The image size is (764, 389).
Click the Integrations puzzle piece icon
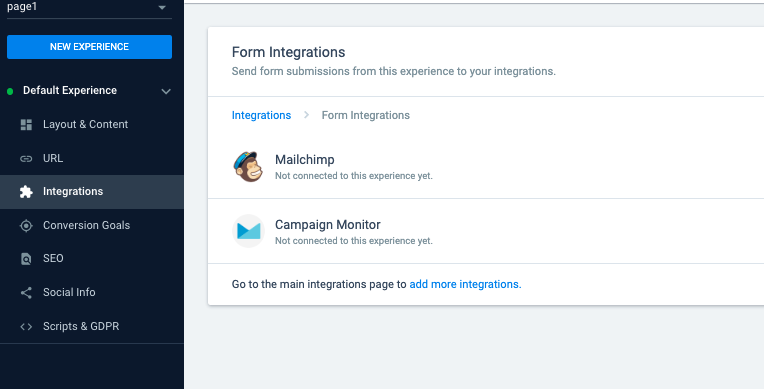26,192
